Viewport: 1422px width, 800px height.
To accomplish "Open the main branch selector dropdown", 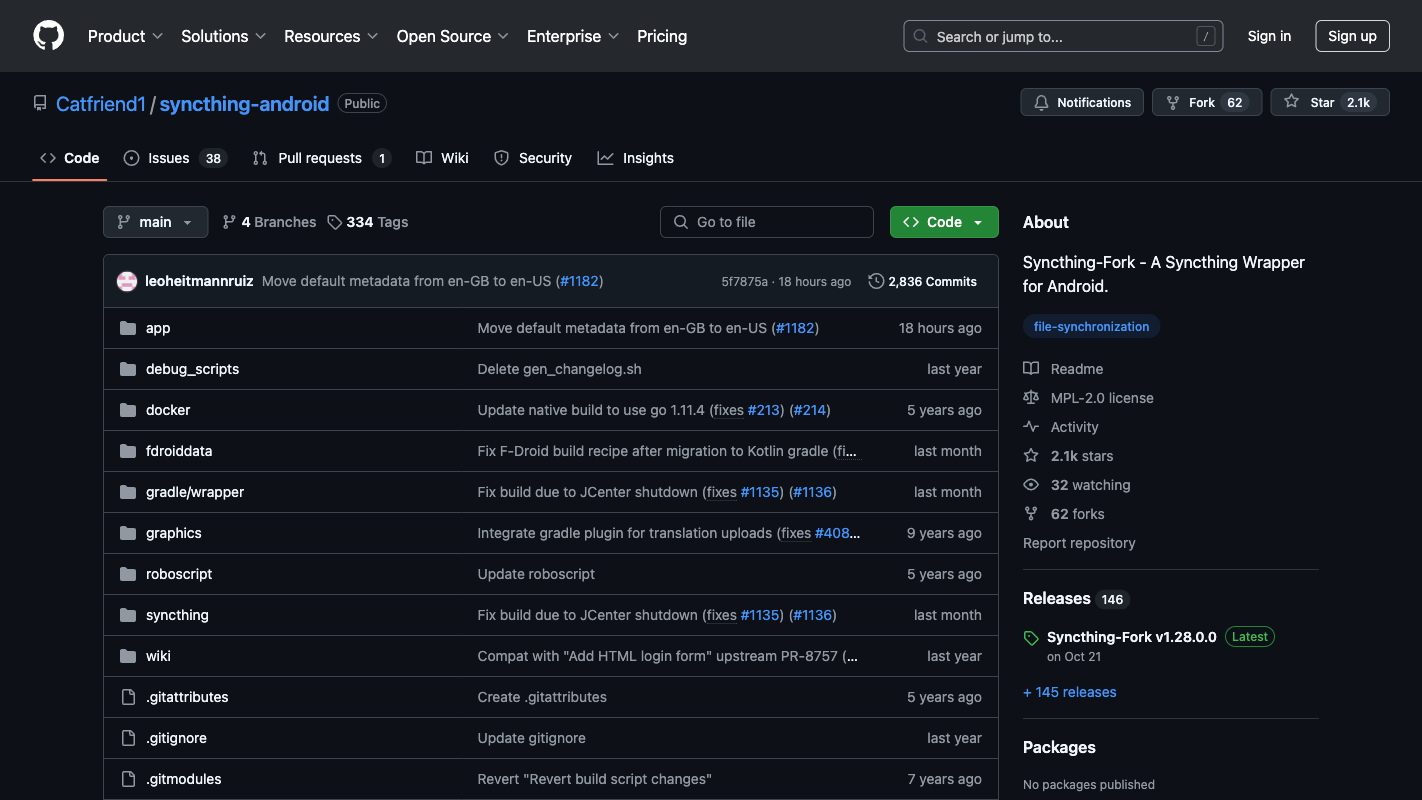I will pos(155,222).
